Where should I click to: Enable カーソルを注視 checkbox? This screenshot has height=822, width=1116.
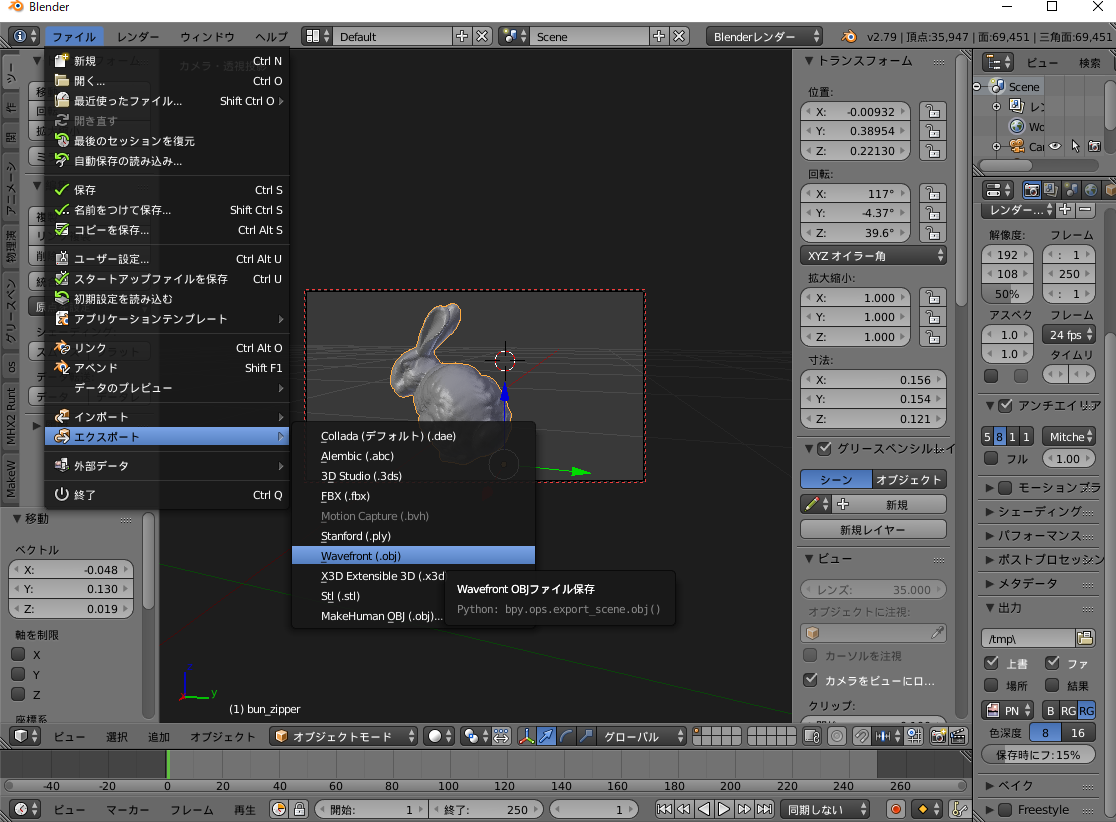coord(810,655)
